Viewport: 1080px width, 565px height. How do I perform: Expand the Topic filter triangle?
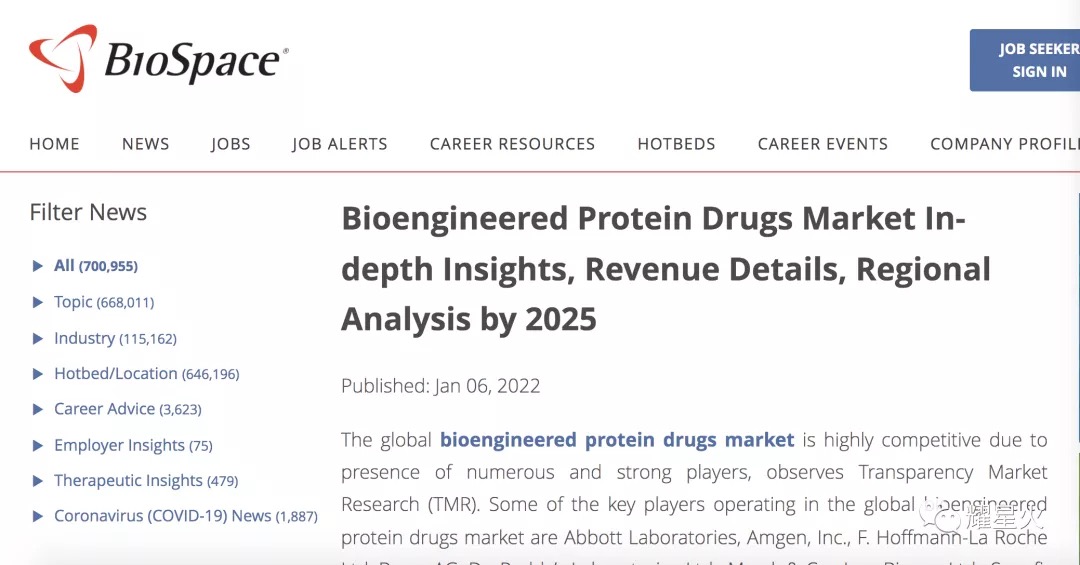pos(38,302)
